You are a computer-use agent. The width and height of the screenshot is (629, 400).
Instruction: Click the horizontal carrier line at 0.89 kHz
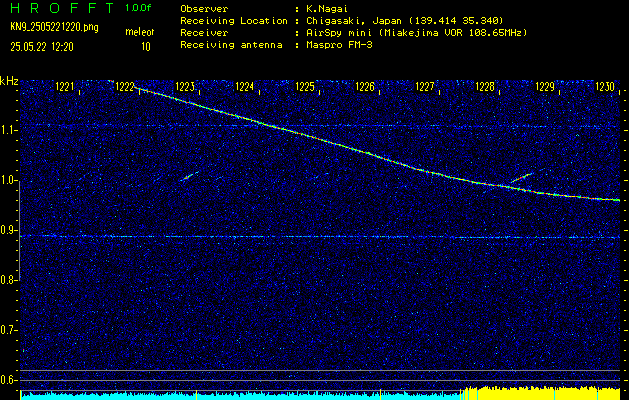tap(320, 237)
